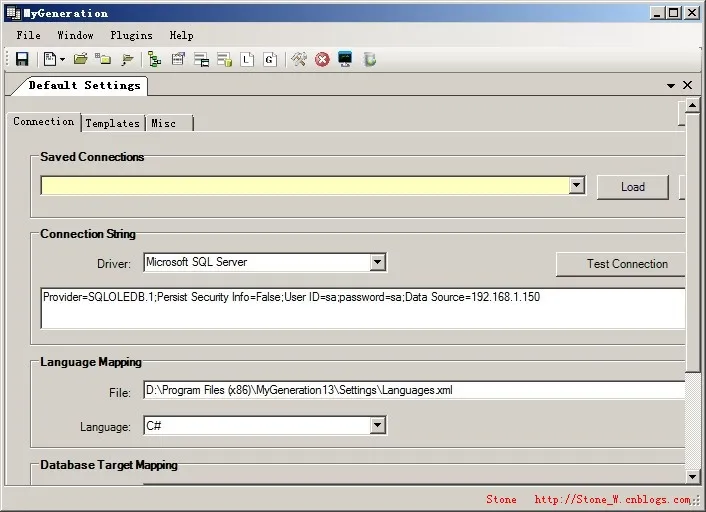706x512 pixels.
Task: Click the 'Language:' label
Action: (x=105, y=427)
